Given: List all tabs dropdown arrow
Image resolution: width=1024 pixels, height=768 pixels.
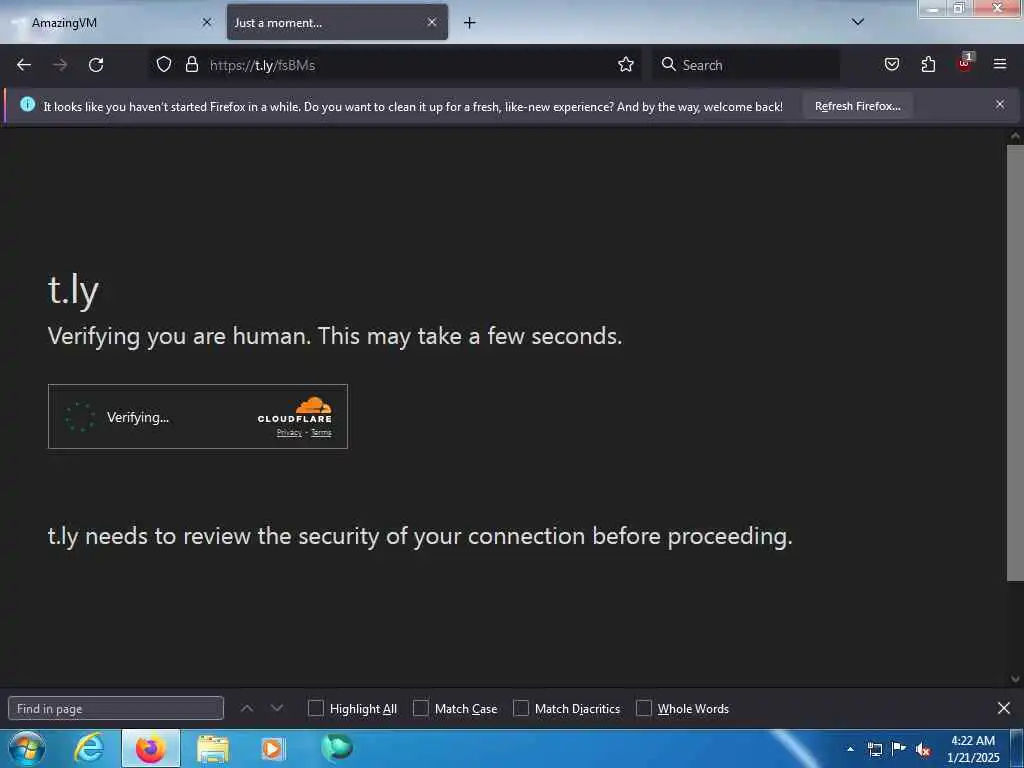Looking at the screenshot, I should tap(857, 22).
